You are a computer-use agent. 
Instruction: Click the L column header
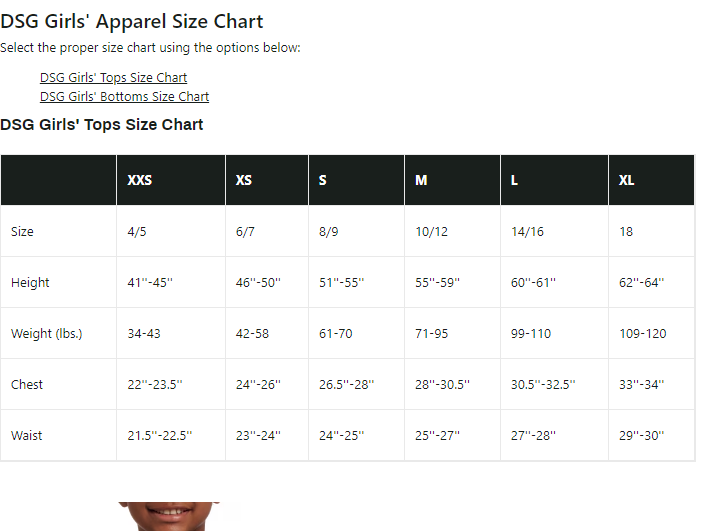pyautogui.click(x=515, y=180)
